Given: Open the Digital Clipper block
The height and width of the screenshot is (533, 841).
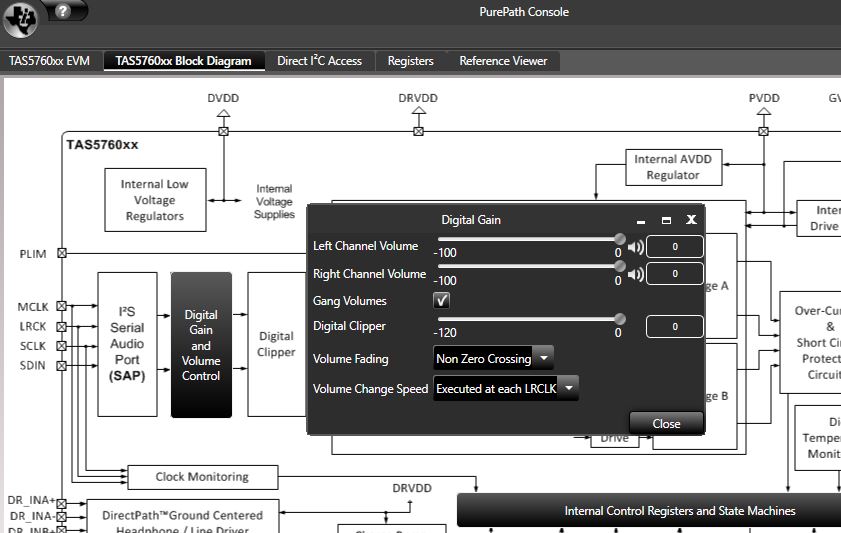Looking at the screenshot, I should [277, 344].
